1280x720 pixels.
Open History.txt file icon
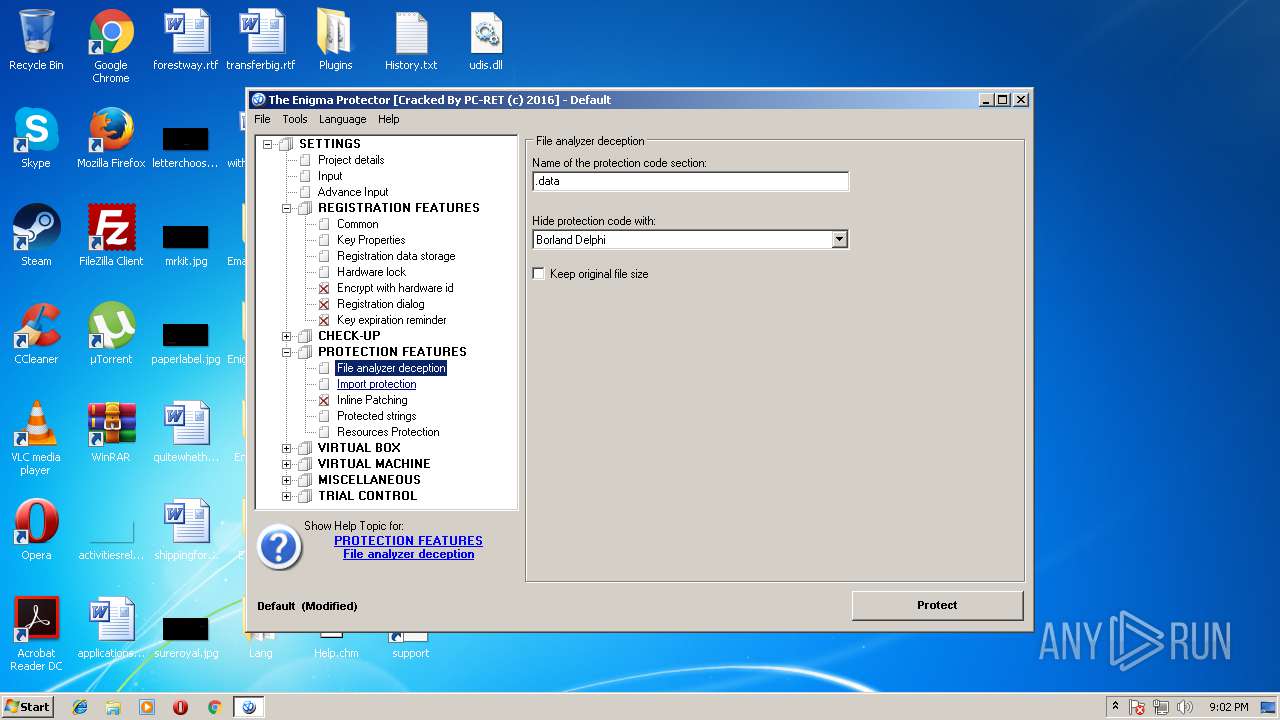point(411,40)
